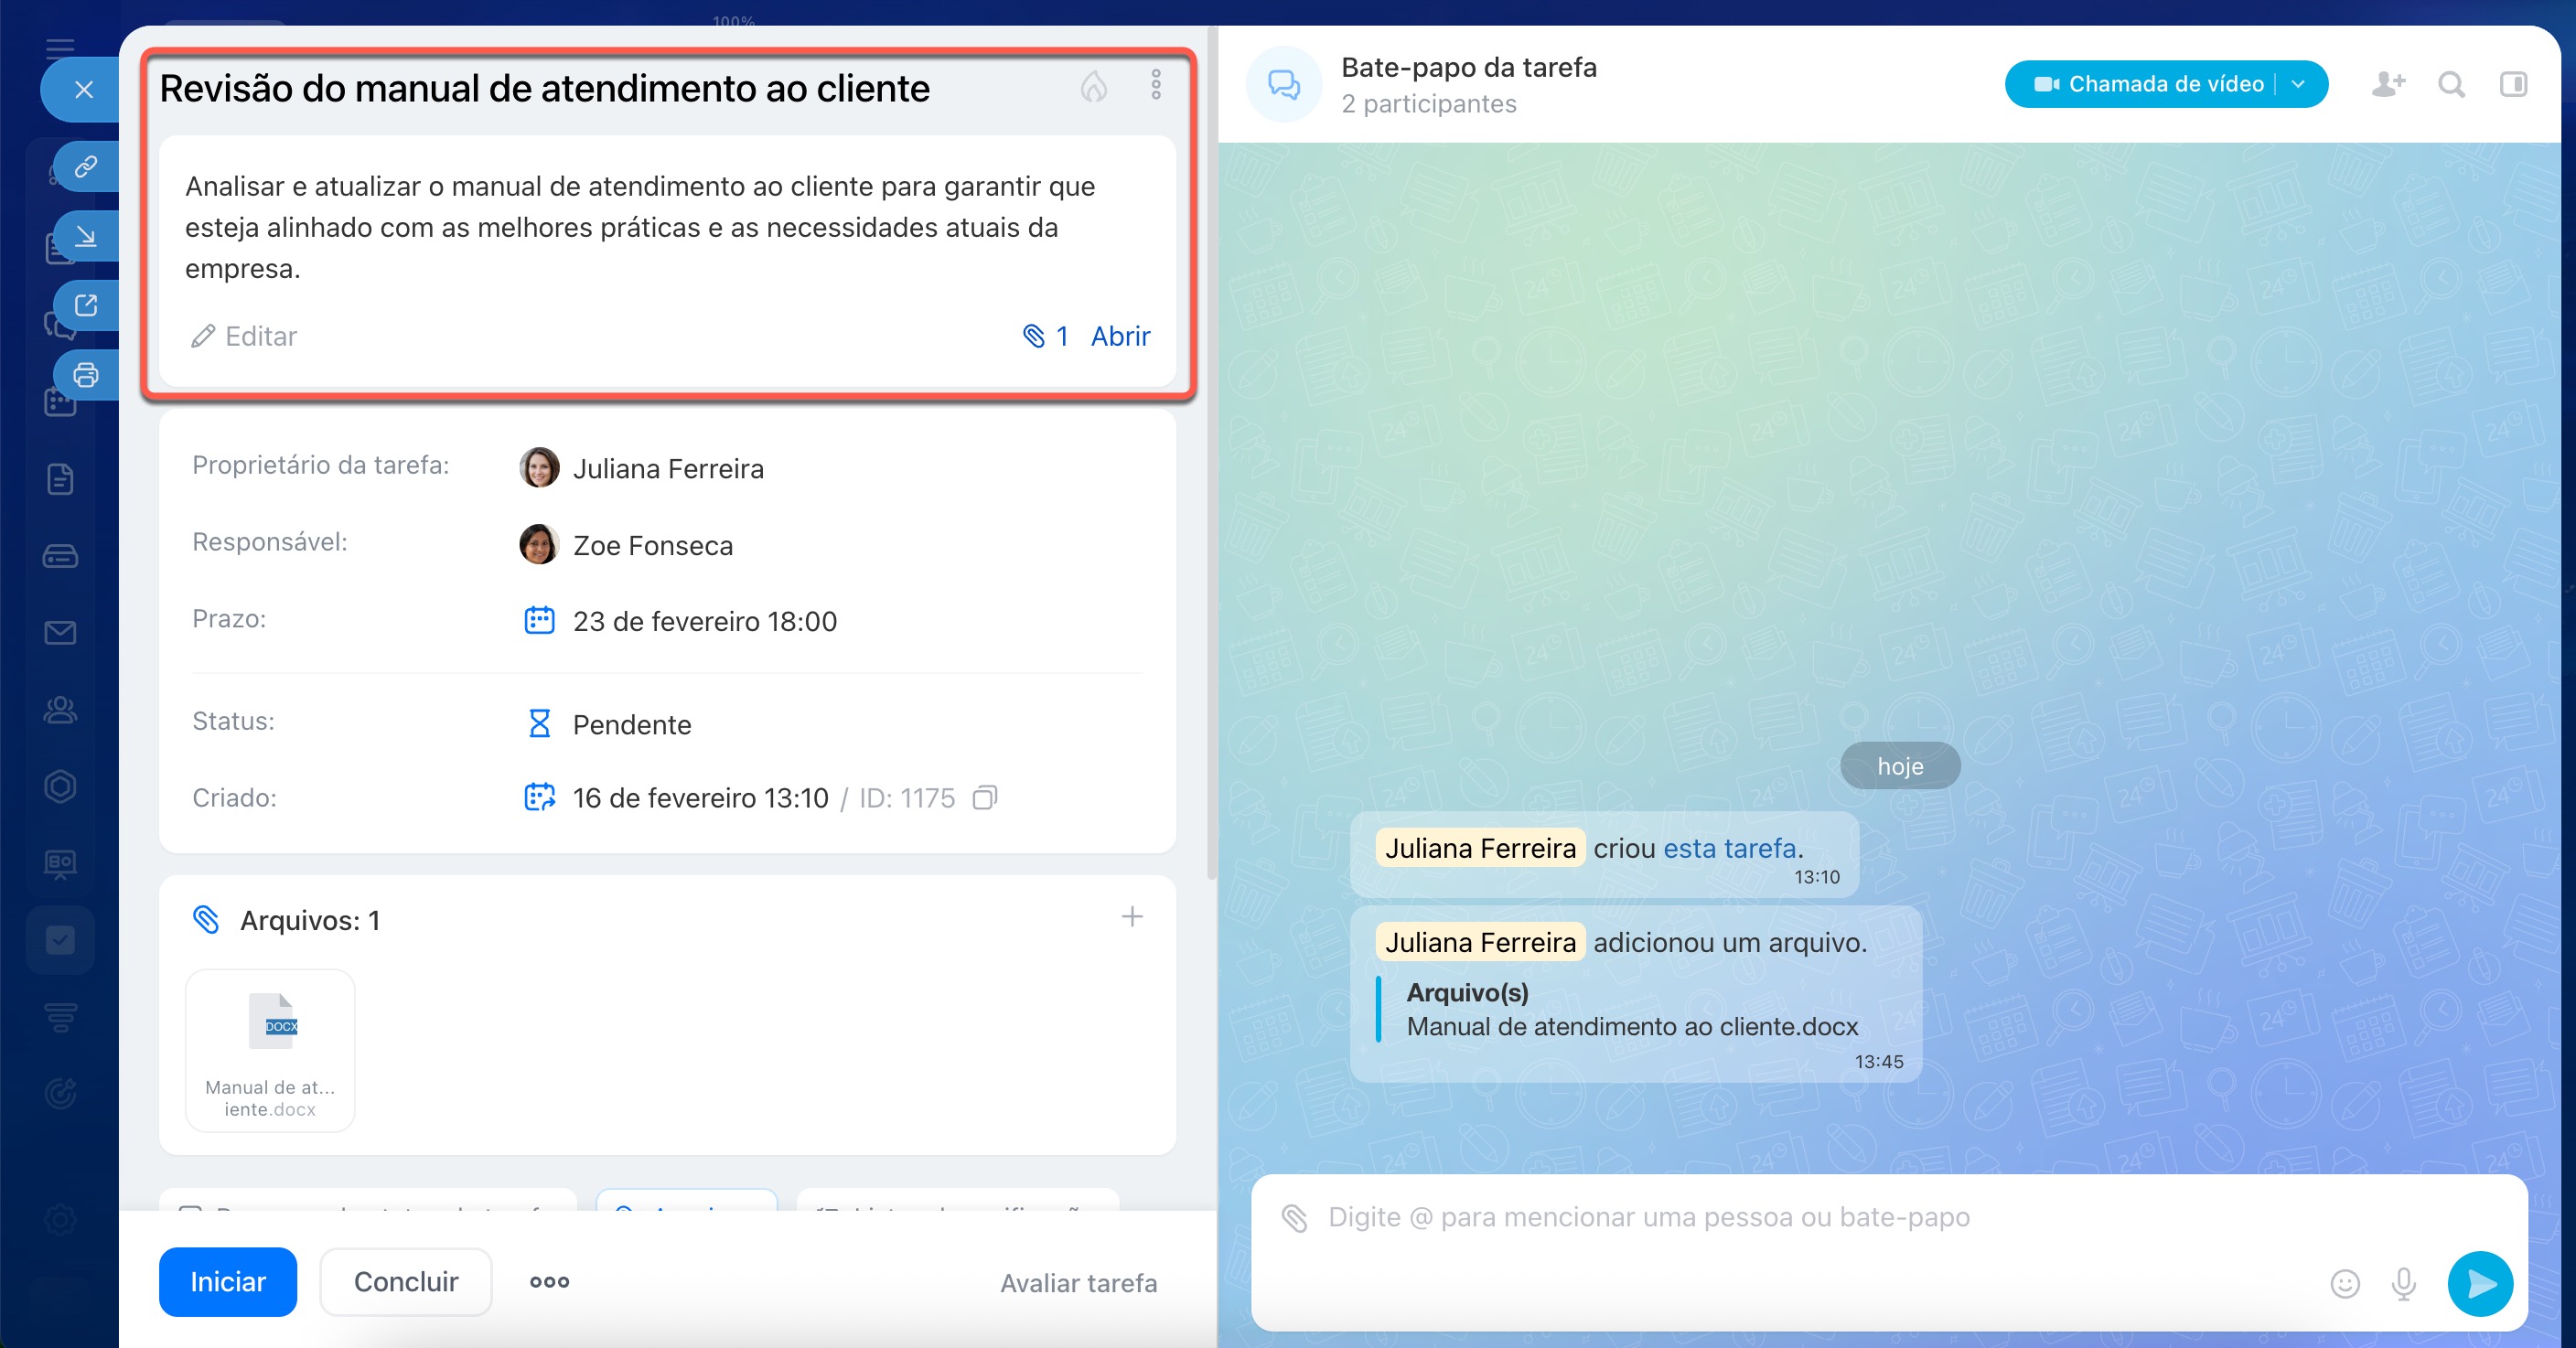The image size is (2576, 1348).
Task: Click the print task side button
Action: (x=86, y=375)
